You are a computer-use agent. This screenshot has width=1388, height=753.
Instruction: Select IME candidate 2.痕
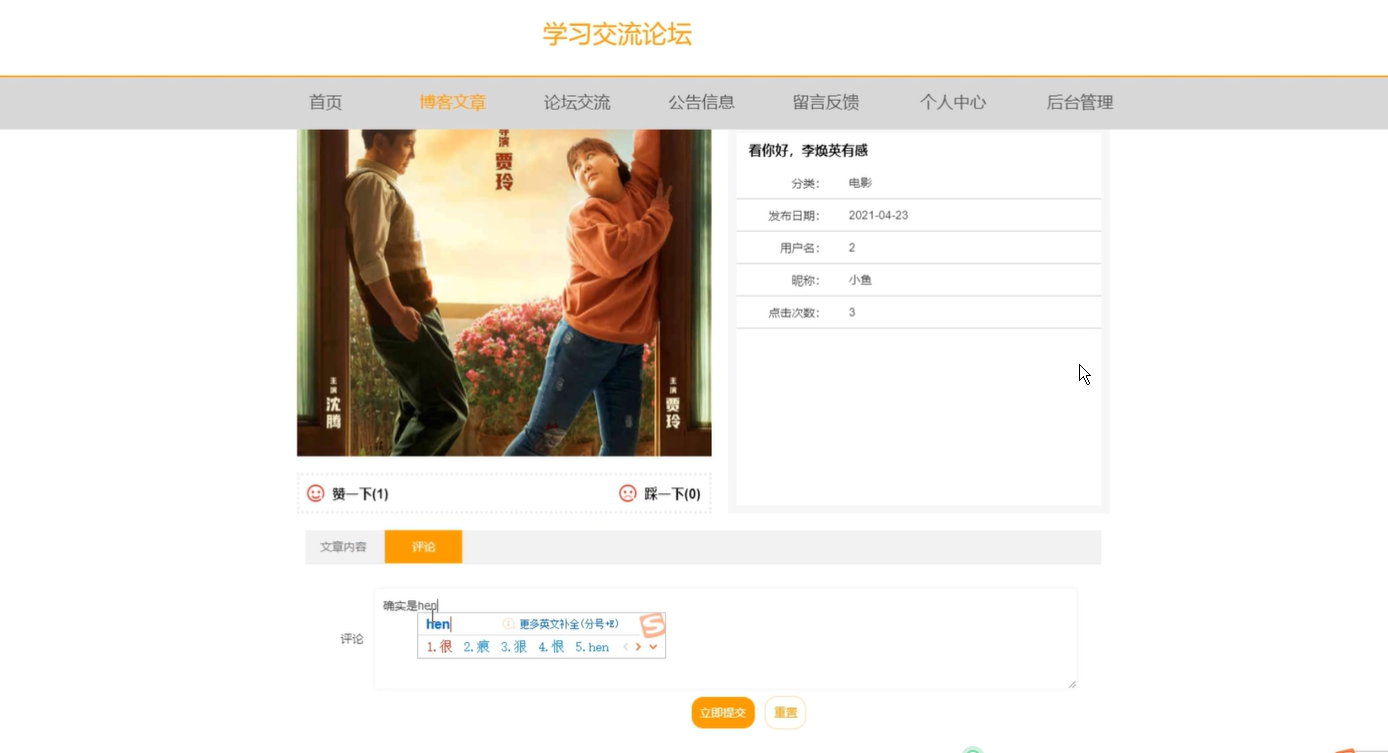477,647
